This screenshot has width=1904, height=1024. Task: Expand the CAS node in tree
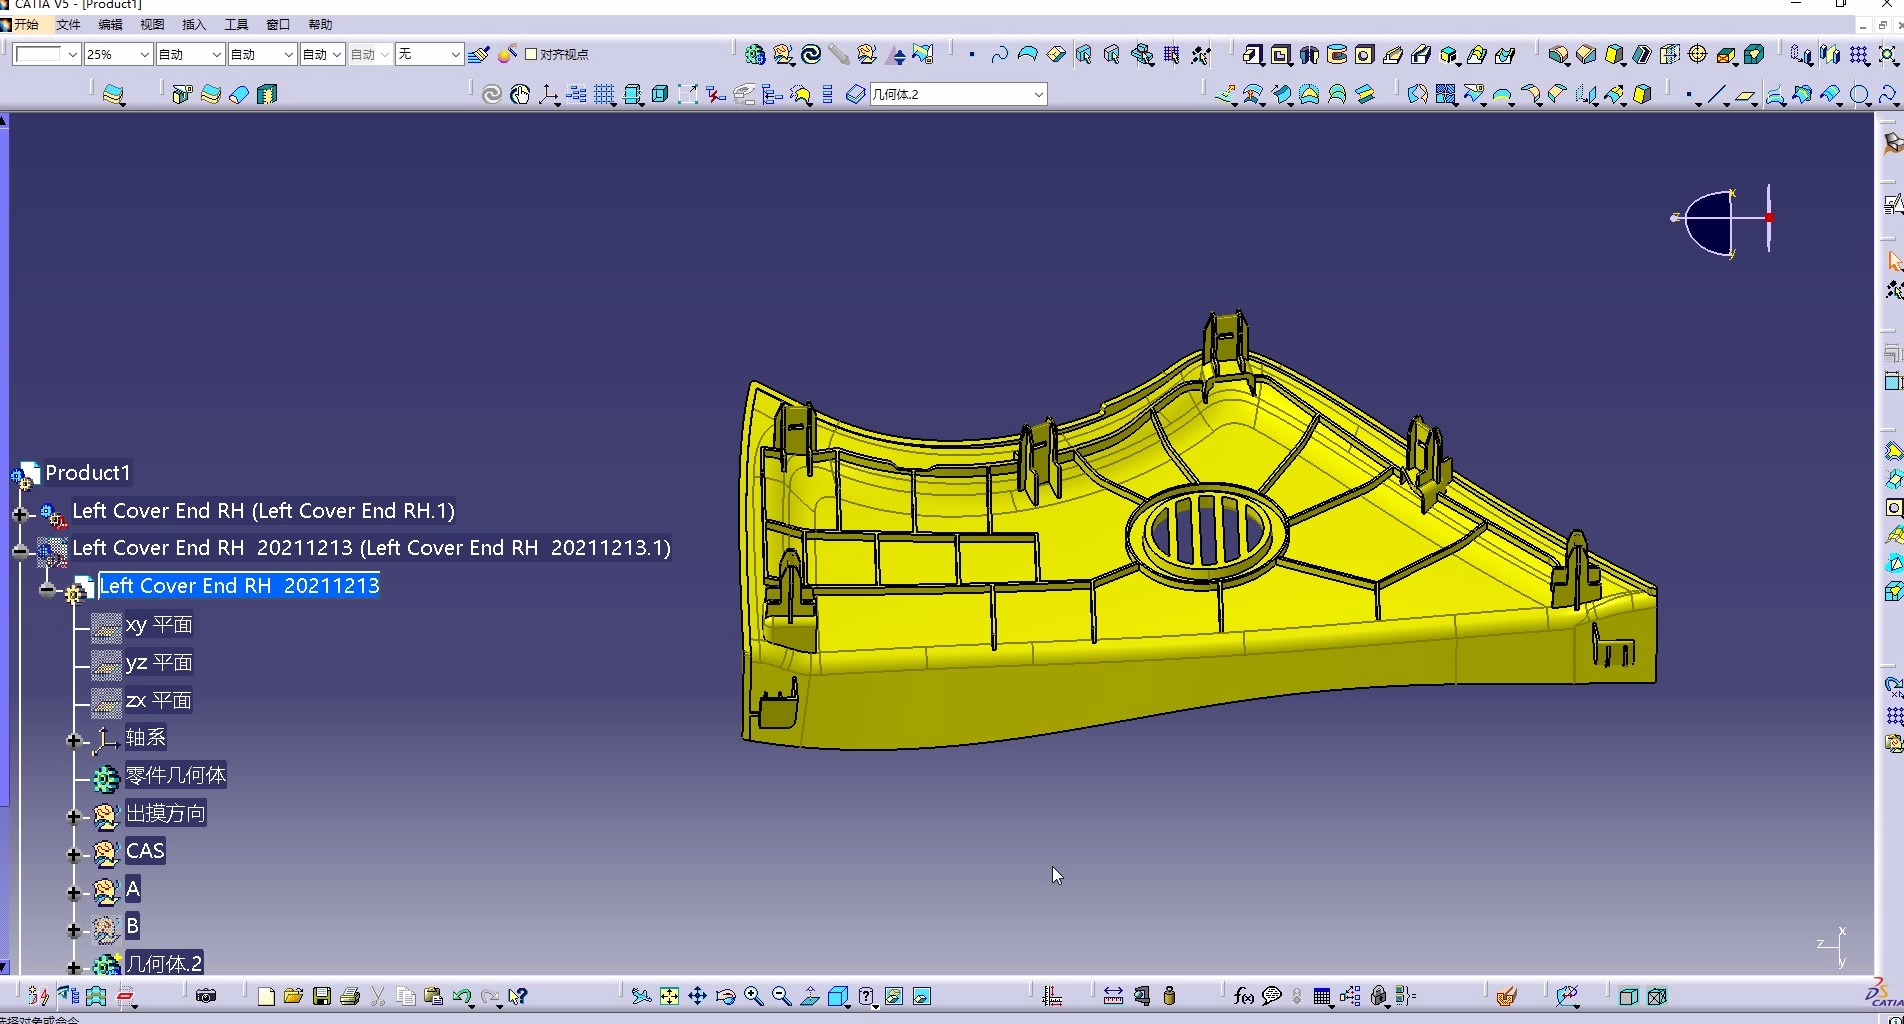[73, 854]
